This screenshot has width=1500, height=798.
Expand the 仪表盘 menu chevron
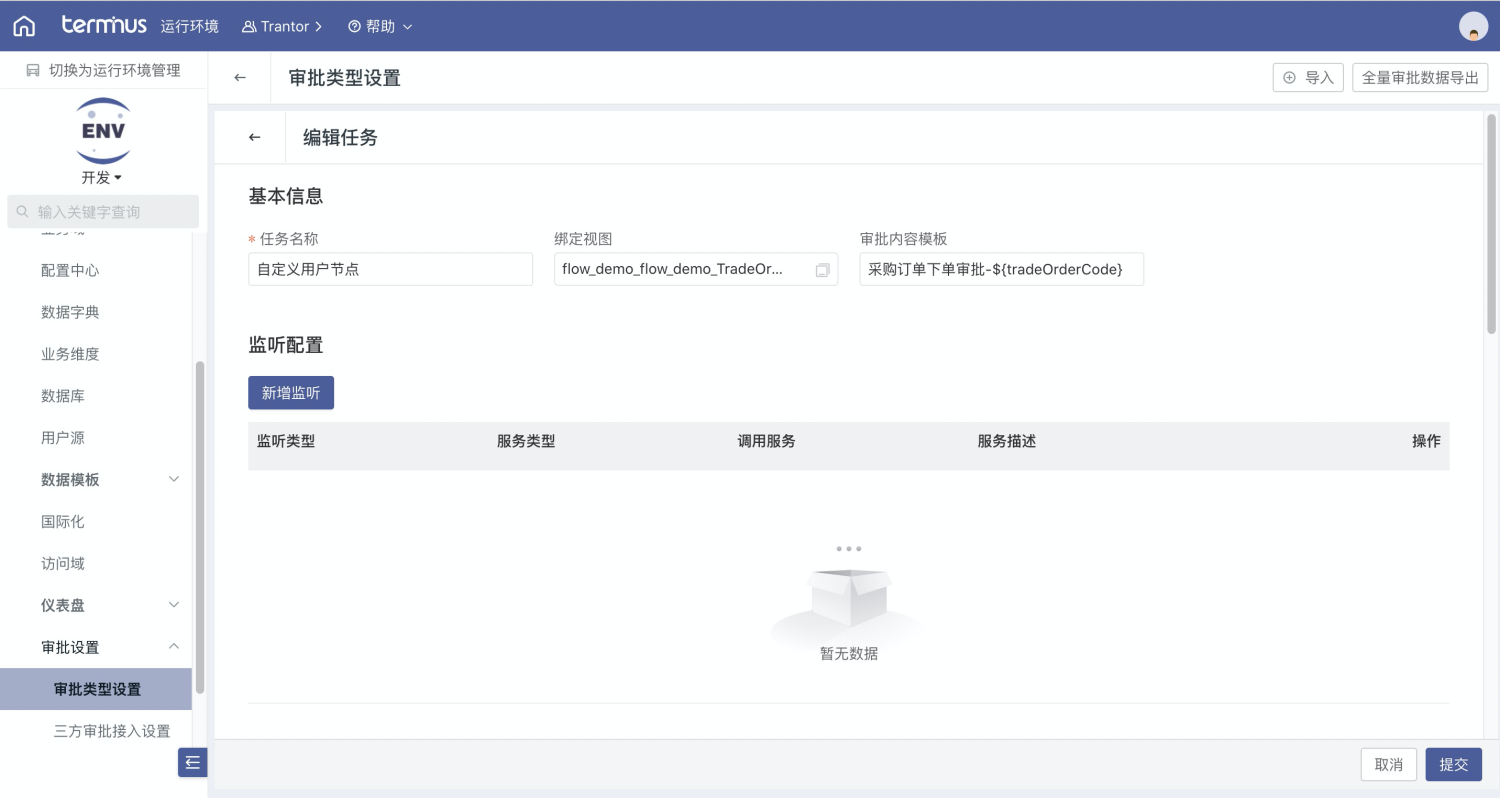point(174,605)
